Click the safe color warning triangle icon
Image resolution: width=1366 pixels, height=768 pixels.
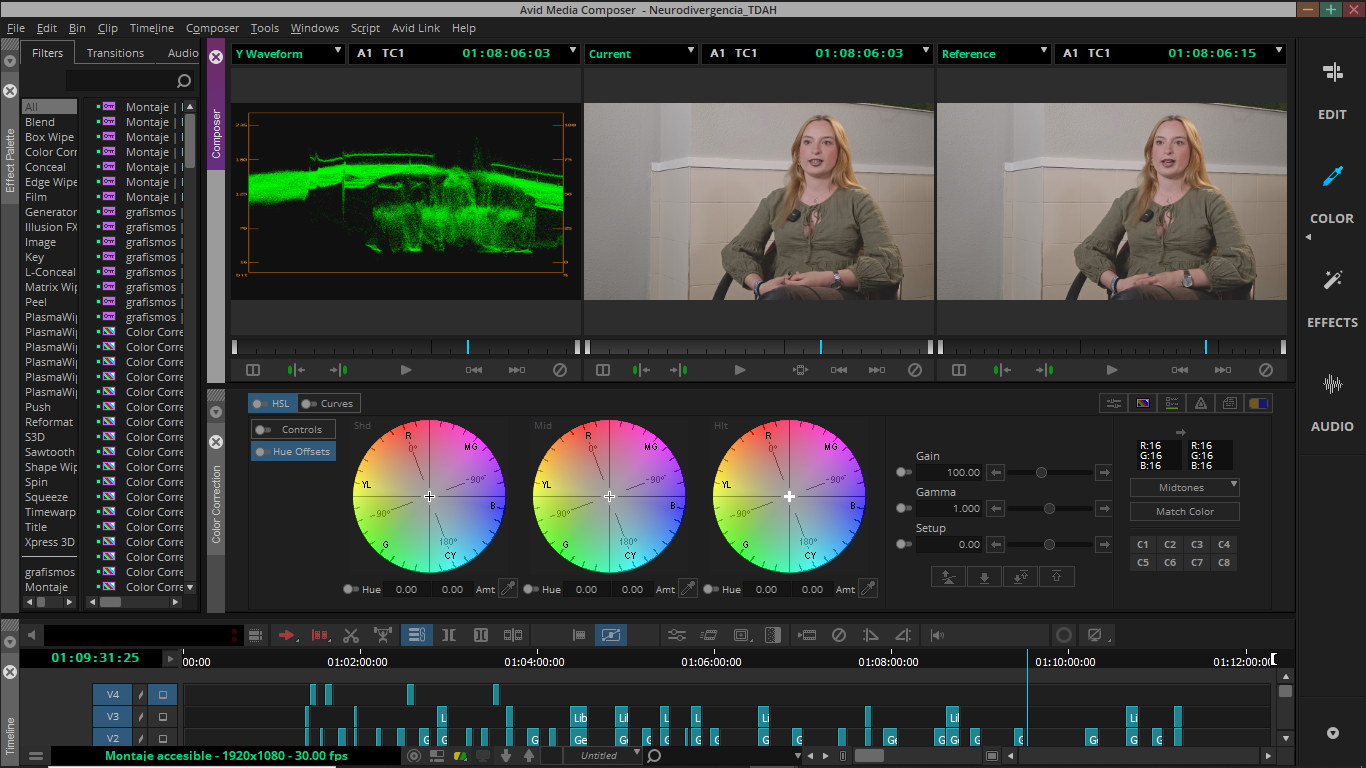1201,403
